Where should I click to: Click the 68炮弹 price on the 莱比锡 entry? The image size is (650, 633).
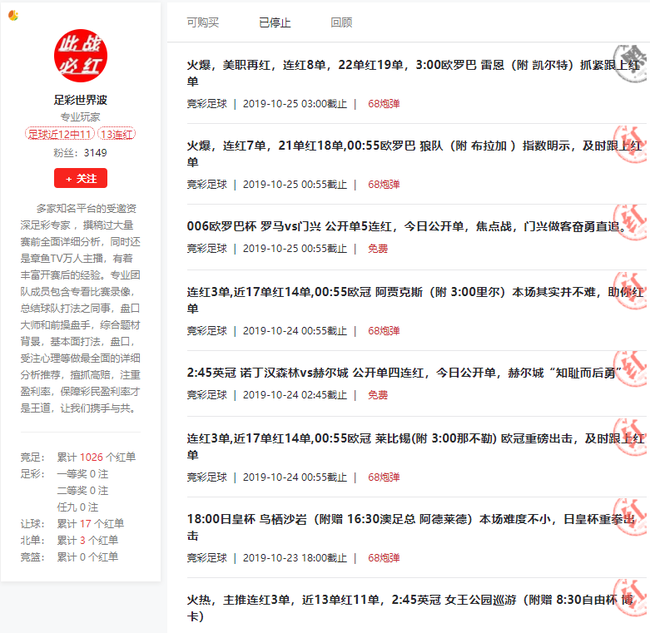[384, 477]
